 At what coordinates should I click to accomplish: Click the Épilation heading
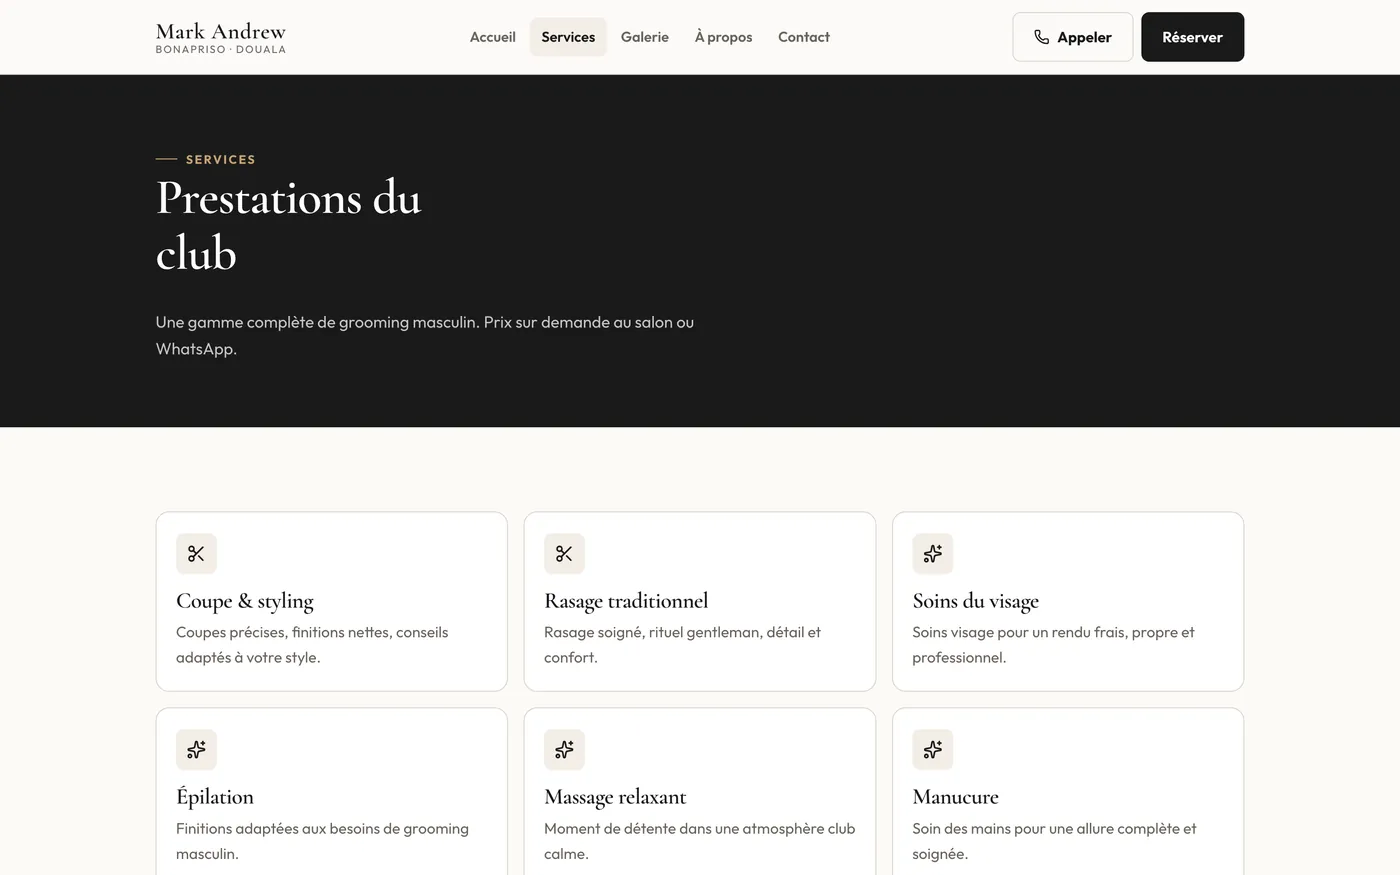coord(215,796)
